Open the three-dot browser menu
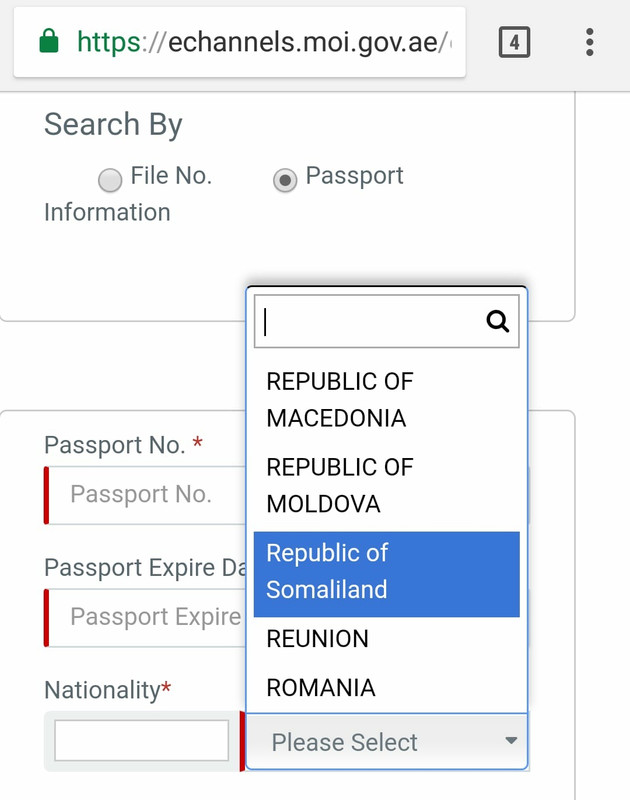Viewport: 630px width, 800px height. tap(590, 42)
